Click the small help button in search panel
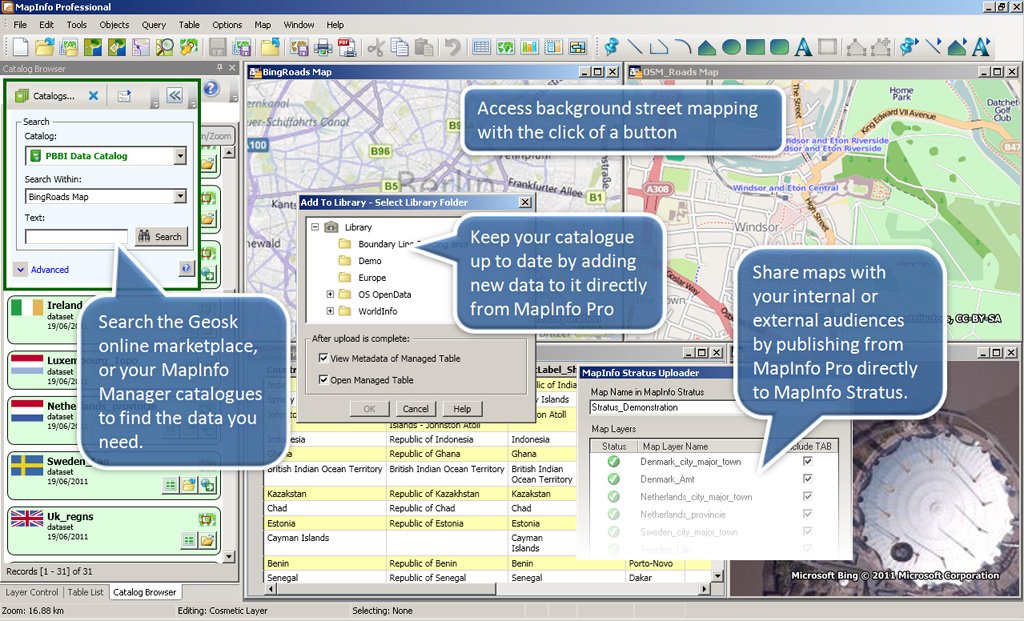This screenshot has width=1024, height=621. tap(186, 268)
